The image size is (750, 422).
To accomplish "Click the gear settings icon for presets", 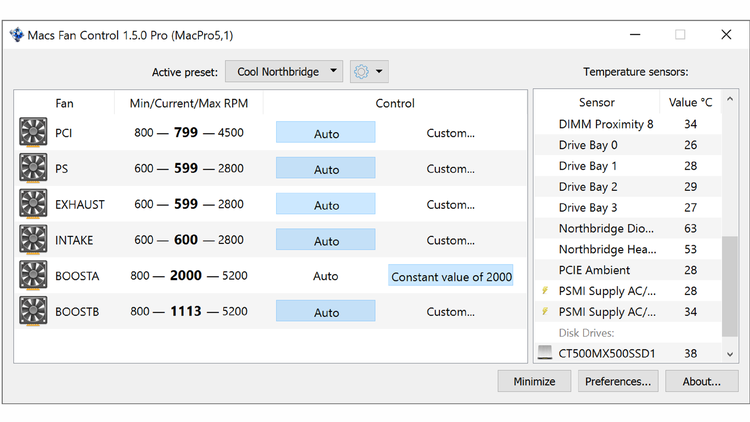I will tap(361, 72).
